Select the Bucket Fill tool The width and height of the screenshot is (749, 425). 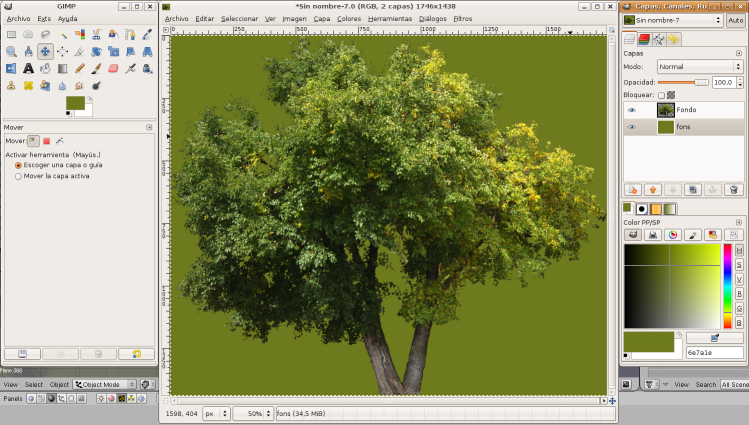point(45,69)
